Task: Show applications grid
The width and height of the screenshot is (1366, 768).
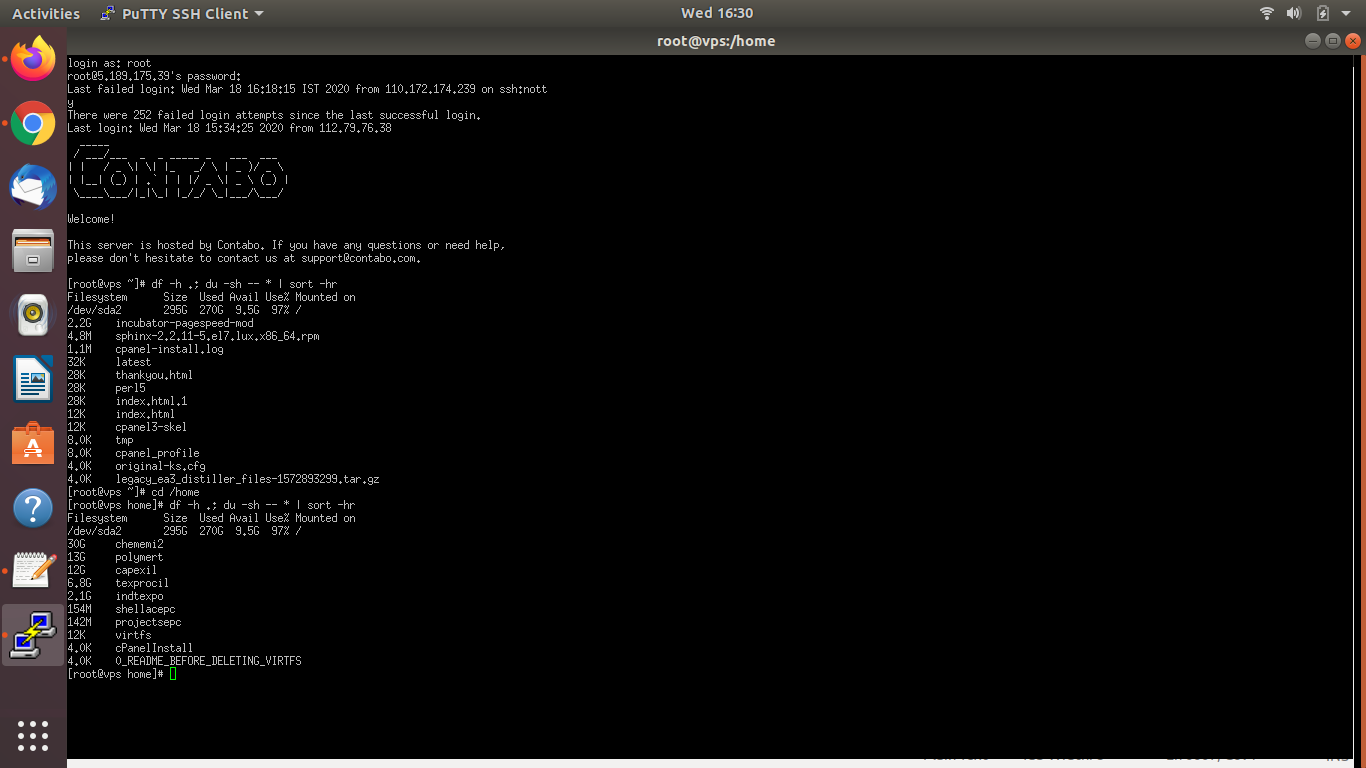Action: pos(33,735)
